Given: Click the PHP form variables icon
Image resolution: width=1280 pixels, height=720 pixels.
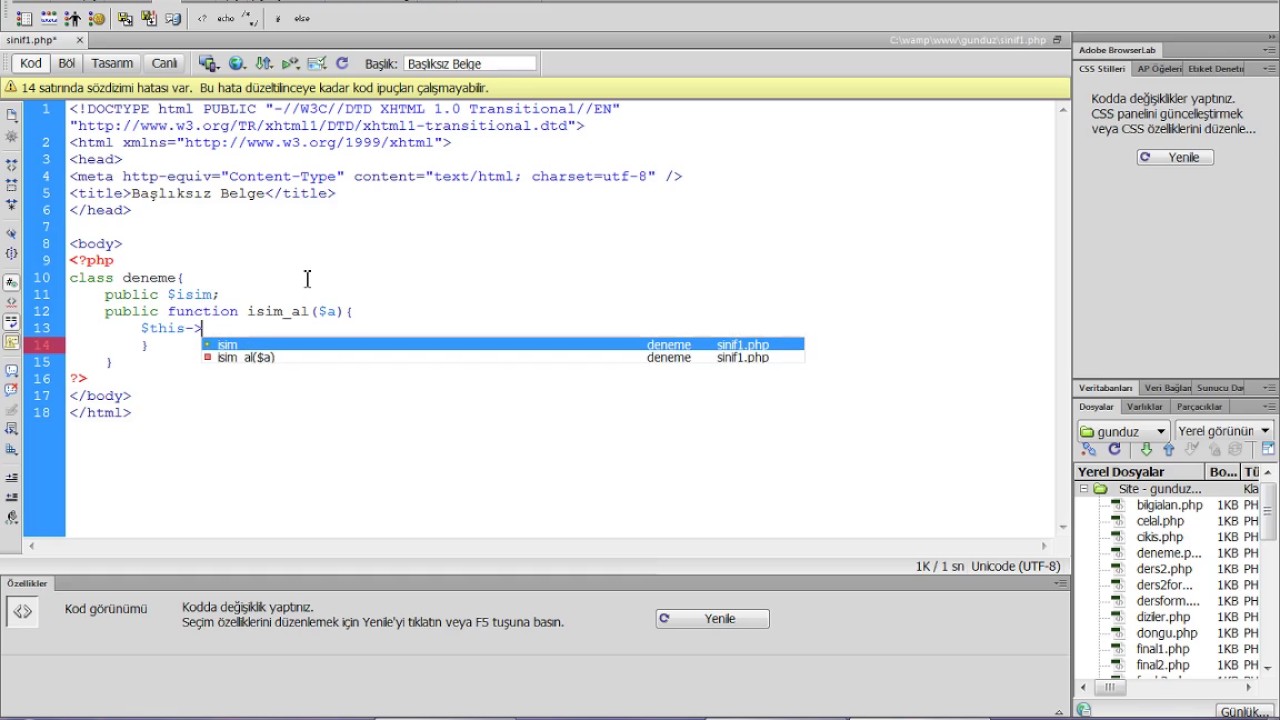Looking at the screenshot, I should [24, 18].
